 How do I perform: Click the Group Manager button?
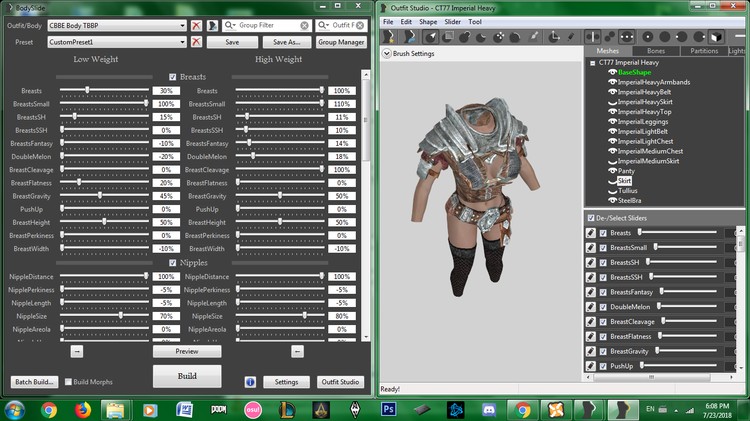coord(342,42)
